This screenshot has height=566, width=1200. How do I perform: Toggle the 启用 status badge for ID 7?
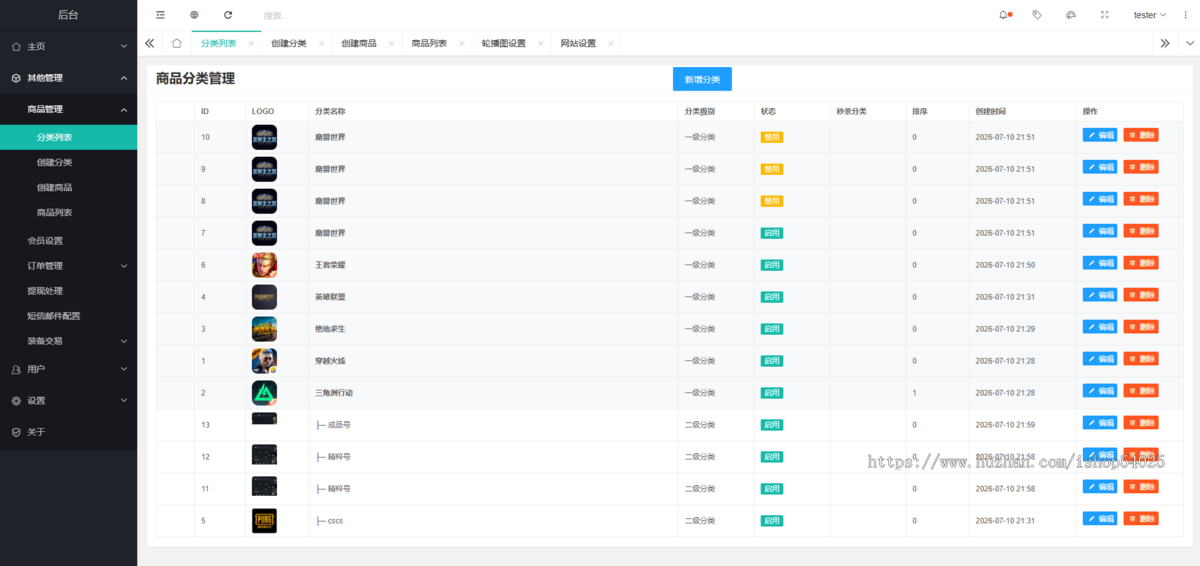(772, 233)
